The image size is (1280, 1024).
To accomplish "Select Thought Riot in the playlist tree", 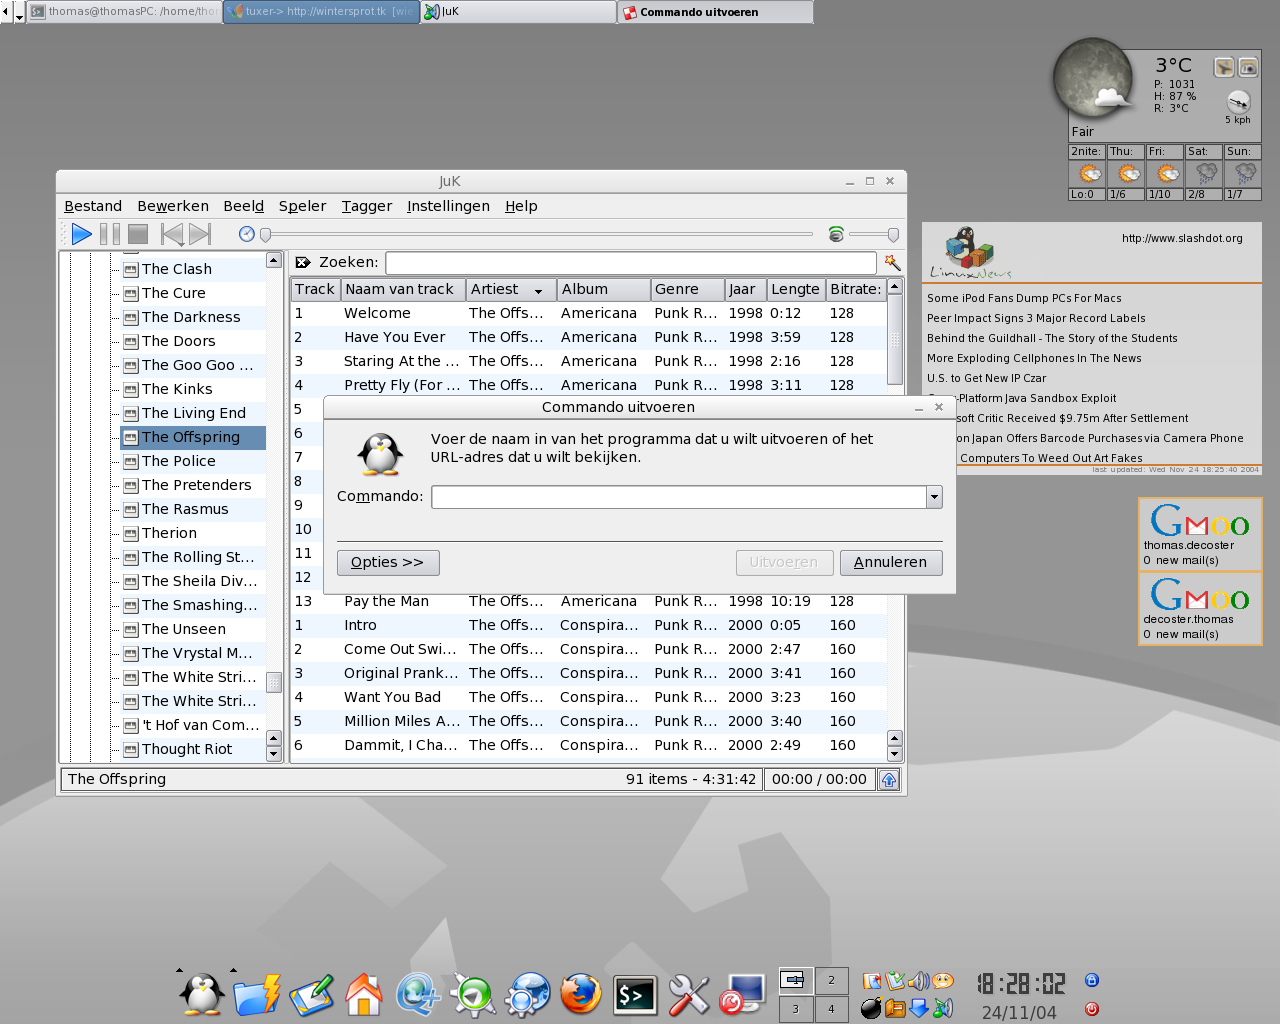I will click(x=186, y=749).
